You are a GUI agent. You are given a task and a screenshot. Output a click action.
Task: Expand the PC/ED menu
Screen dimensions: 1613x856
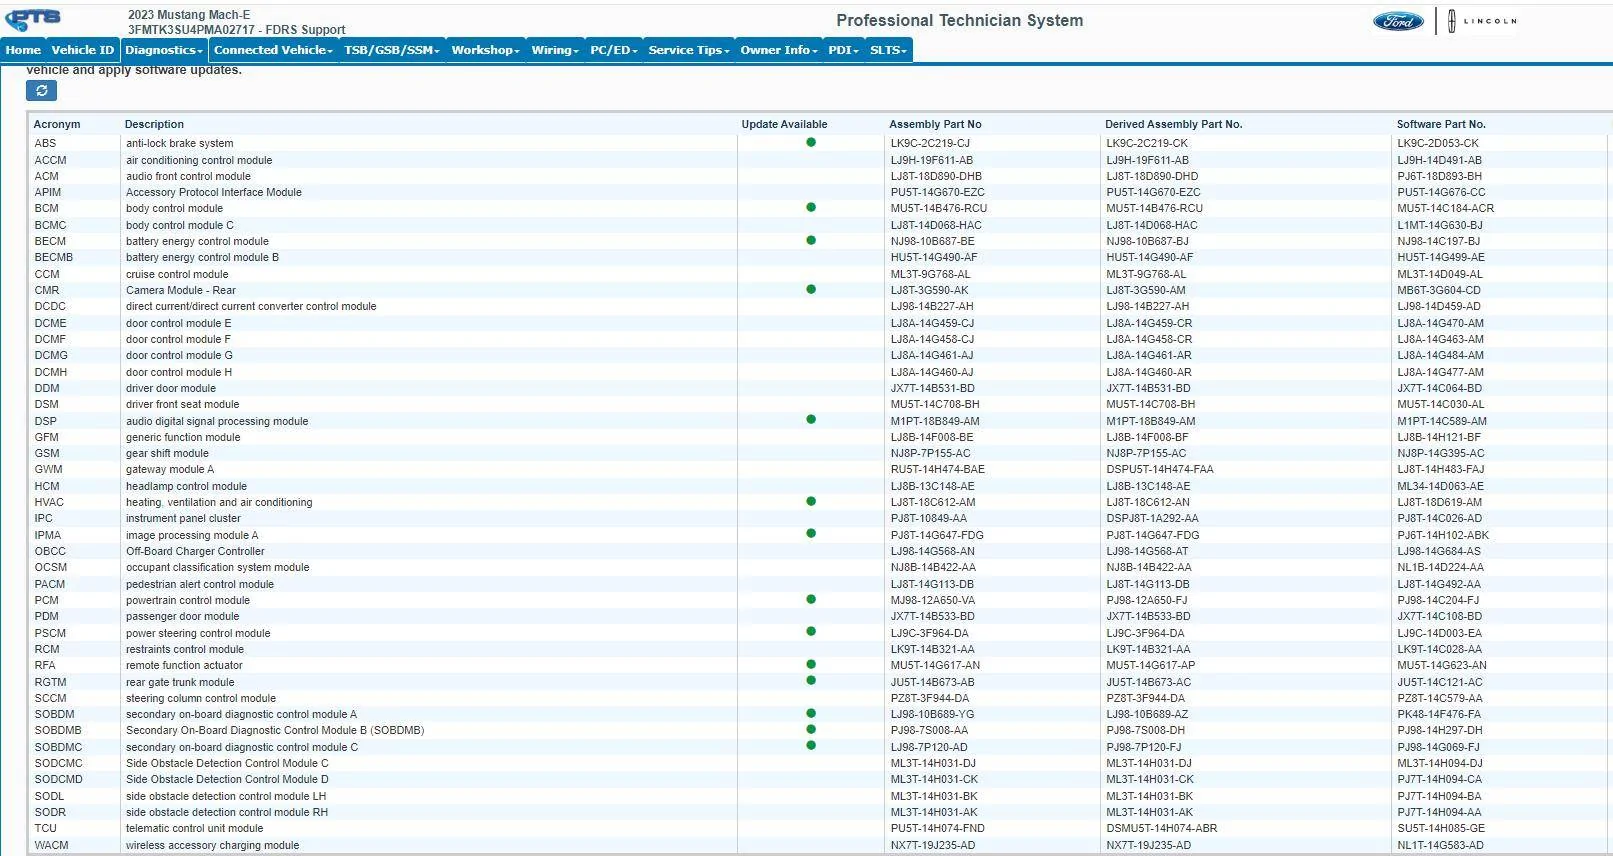click(614, 50)
